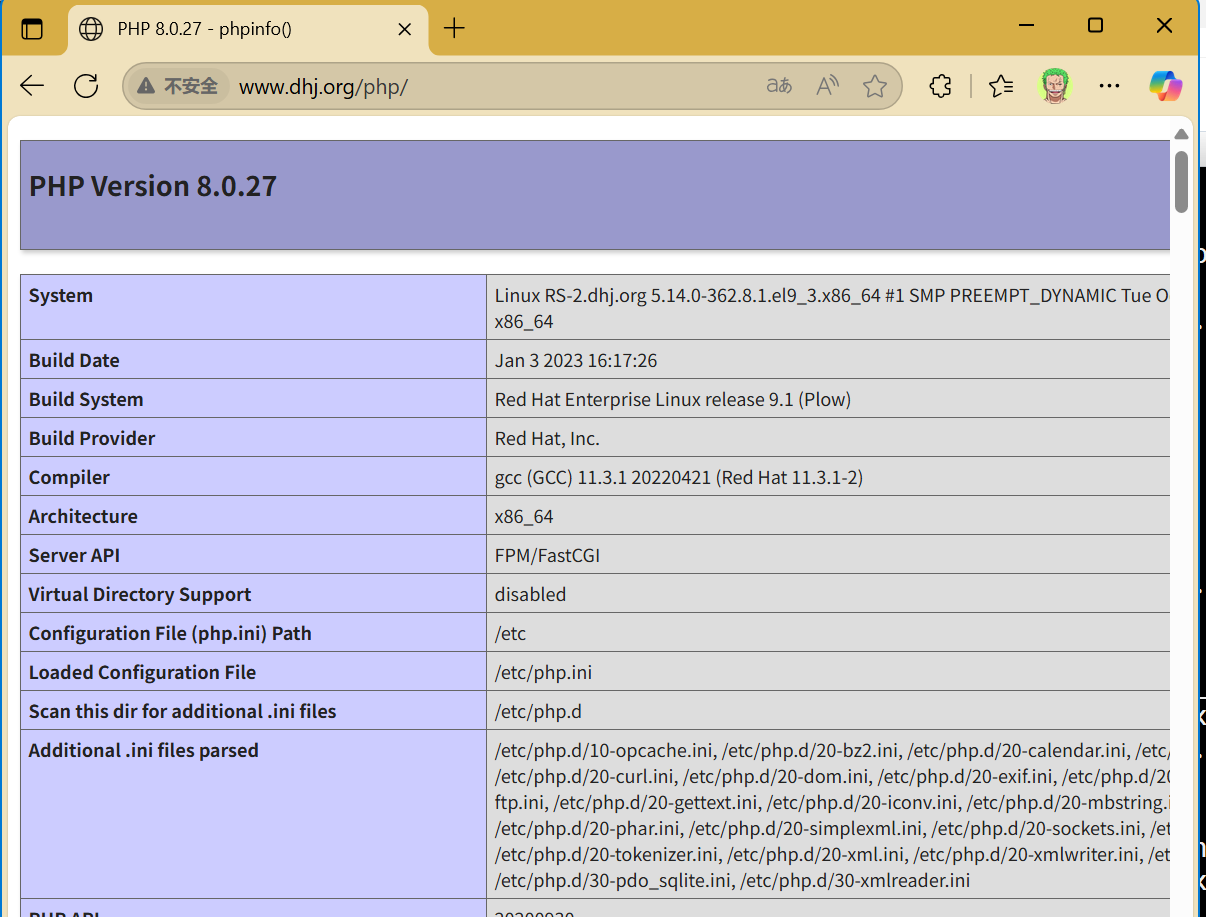Start Read aloud from address bar
Viewport: 1206px width, 917px height.
[x=827, y=86]
